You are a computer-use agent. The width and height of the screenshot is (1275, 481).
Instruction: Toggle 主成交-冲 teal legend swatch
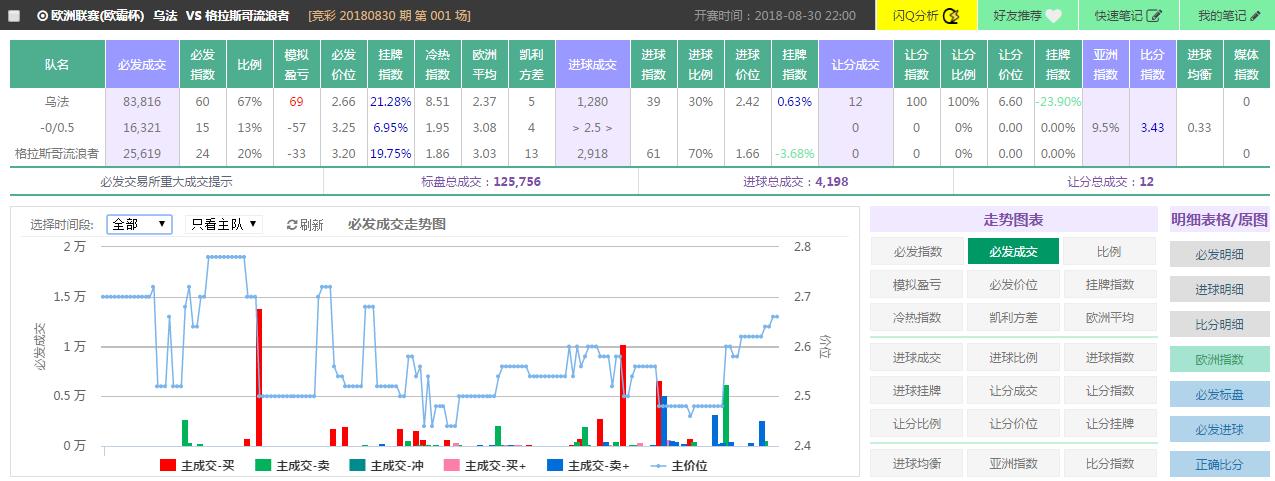[x=357, y=465]
